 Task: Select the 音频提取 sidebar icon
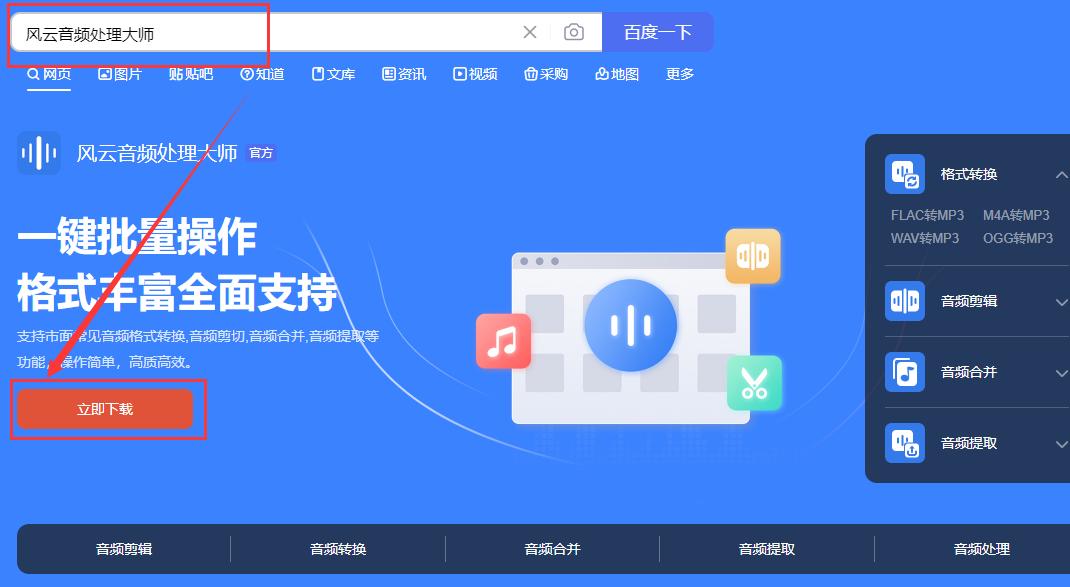903,443
